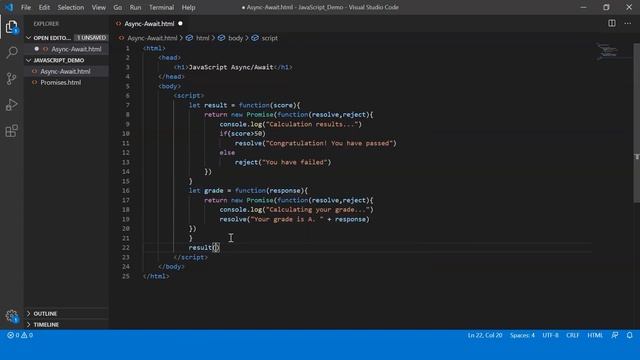Change language mode via HTML indicator

pyautogui.click(x=595, y=335)
